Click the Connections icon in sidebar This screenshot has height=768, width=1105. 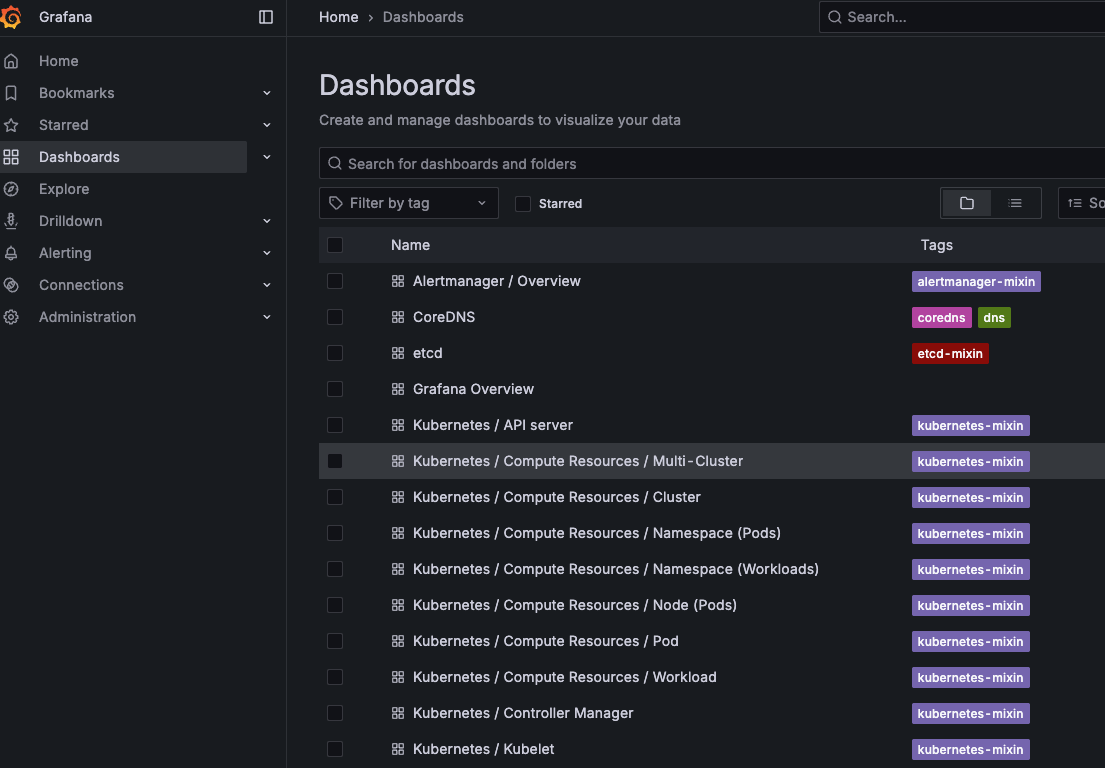pos(11,285)
